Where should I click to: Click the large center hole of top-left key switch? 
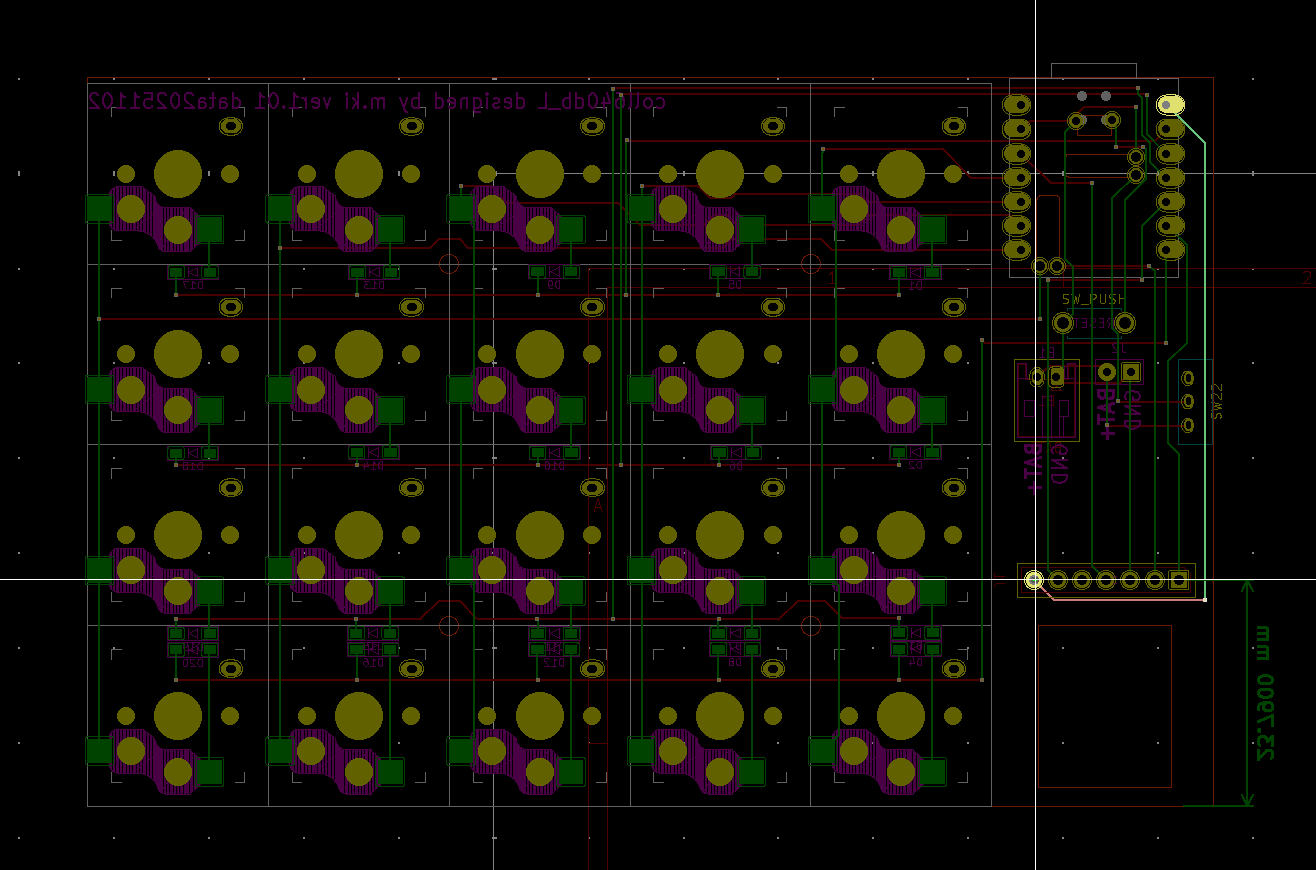[x=178, y=173]
